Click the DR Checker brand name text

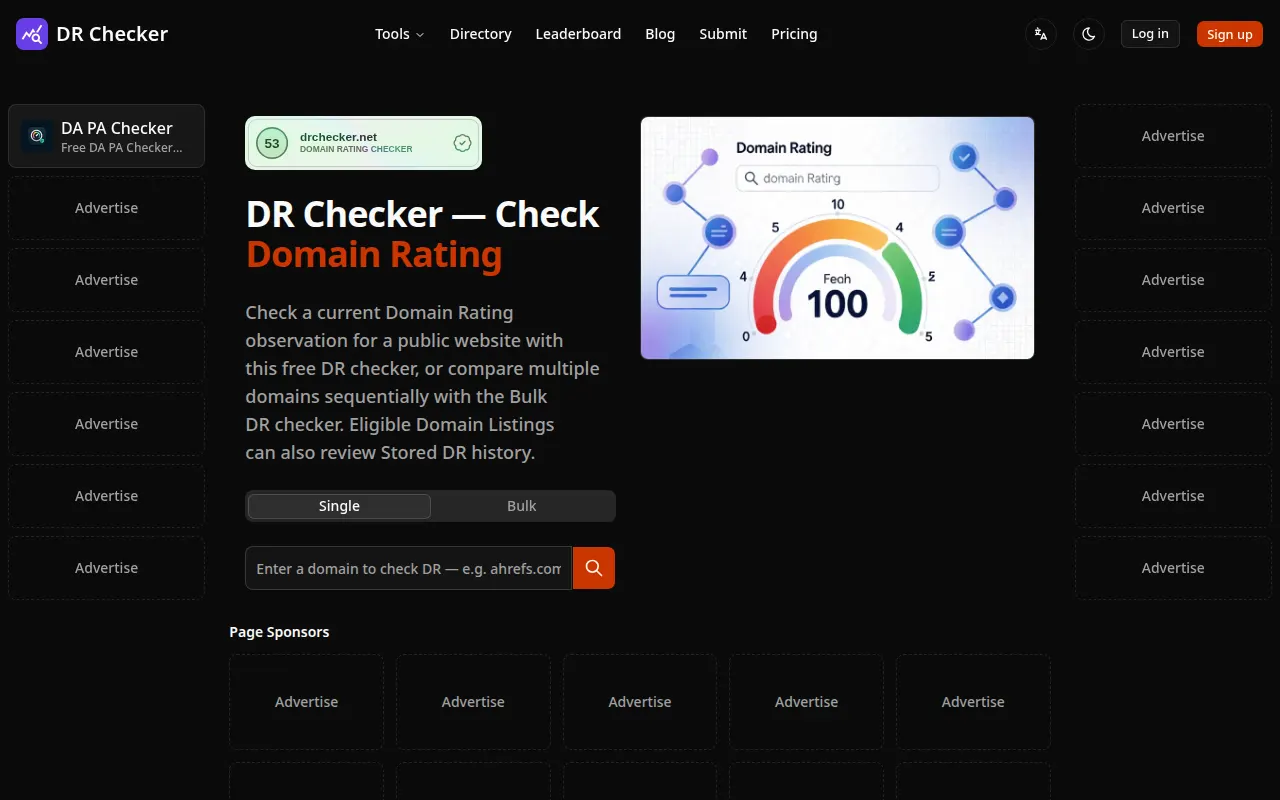click(112, 34)
